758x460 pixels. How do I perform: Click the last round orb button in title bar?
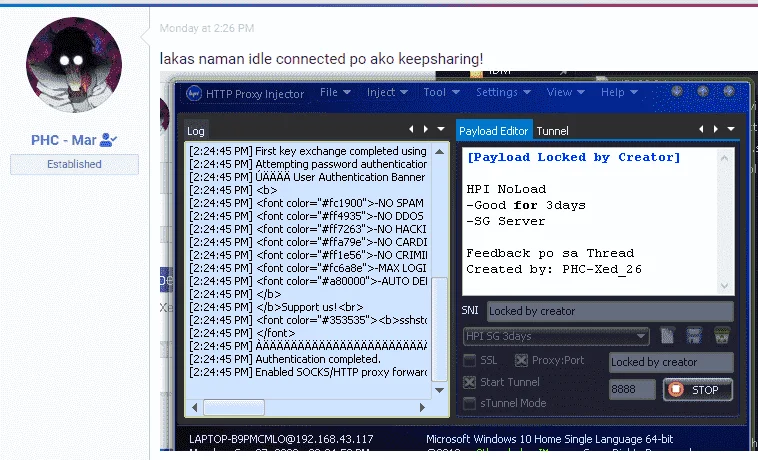729,91
